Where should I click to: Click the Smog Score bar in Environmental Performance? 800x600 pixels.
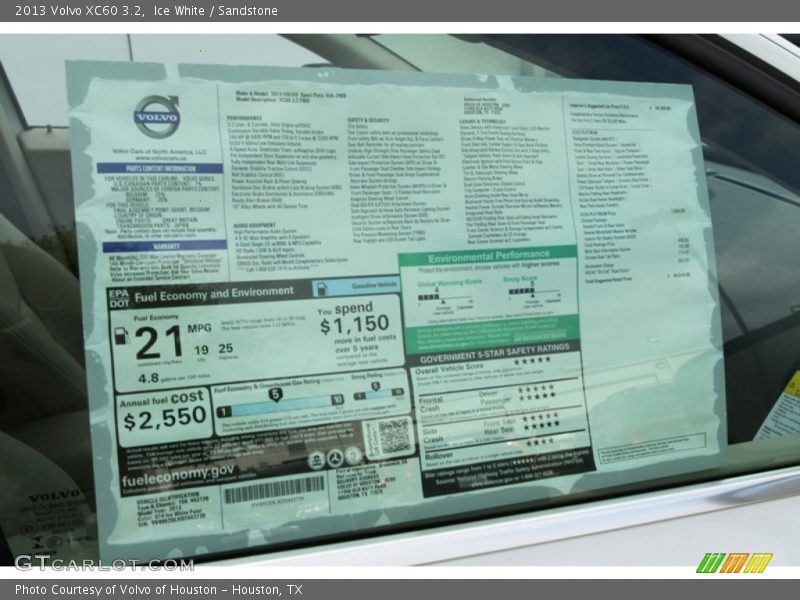point(534,292)
